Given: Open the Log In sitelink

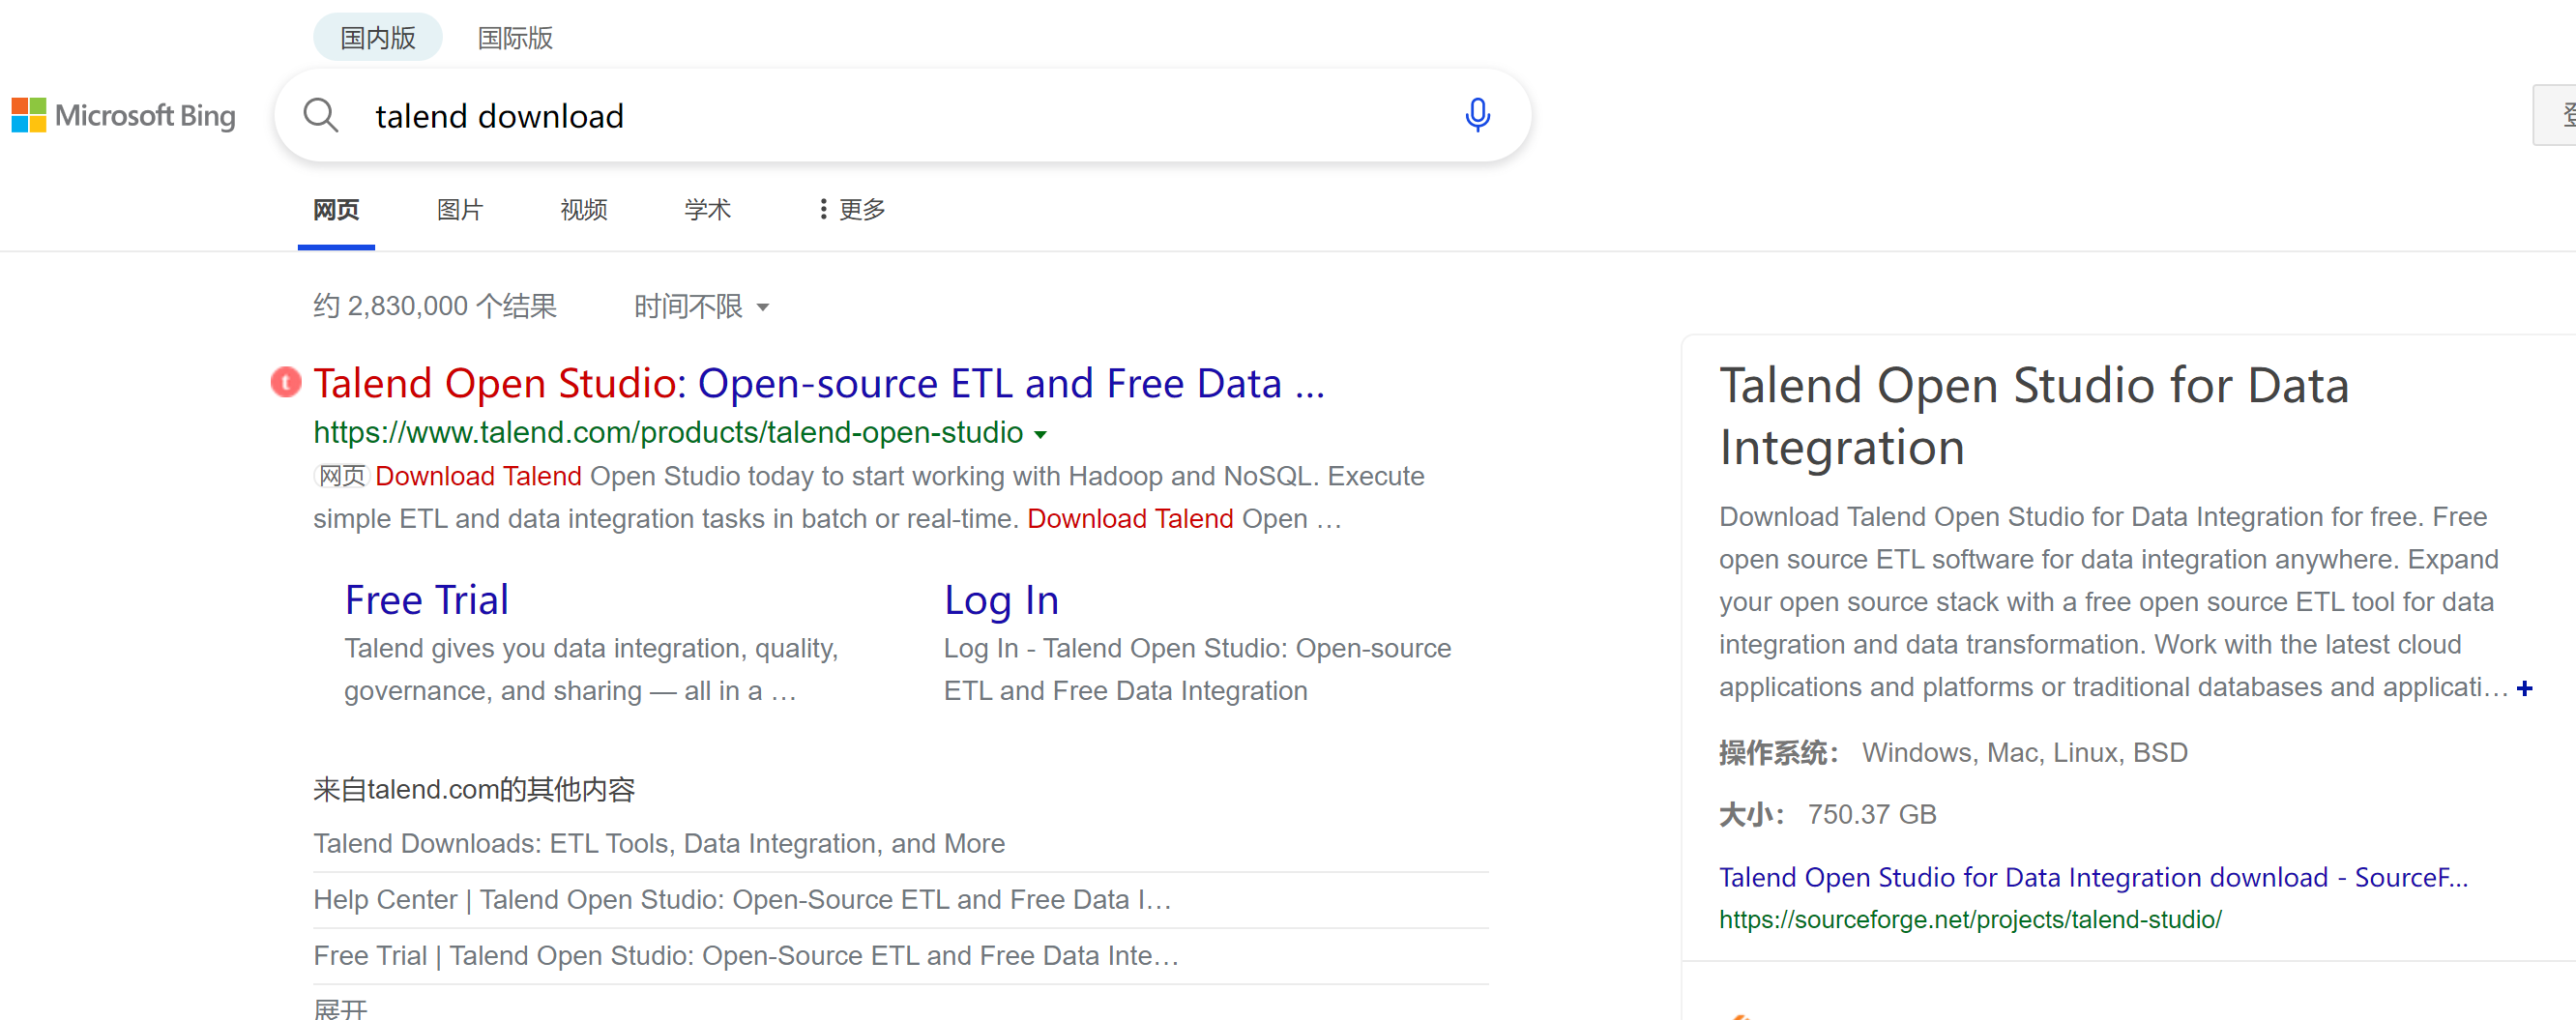Looking at the screenshot, I should coord(1001,600).
